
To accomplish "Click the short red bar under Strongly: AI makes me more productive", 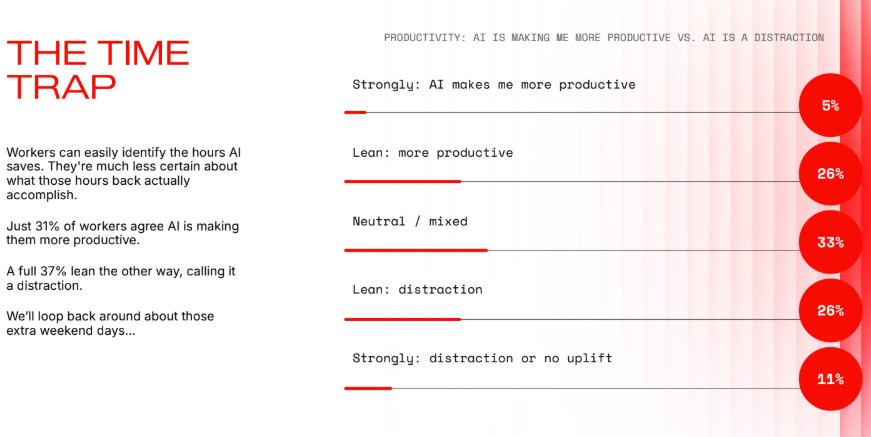I will tap(355, 113).
